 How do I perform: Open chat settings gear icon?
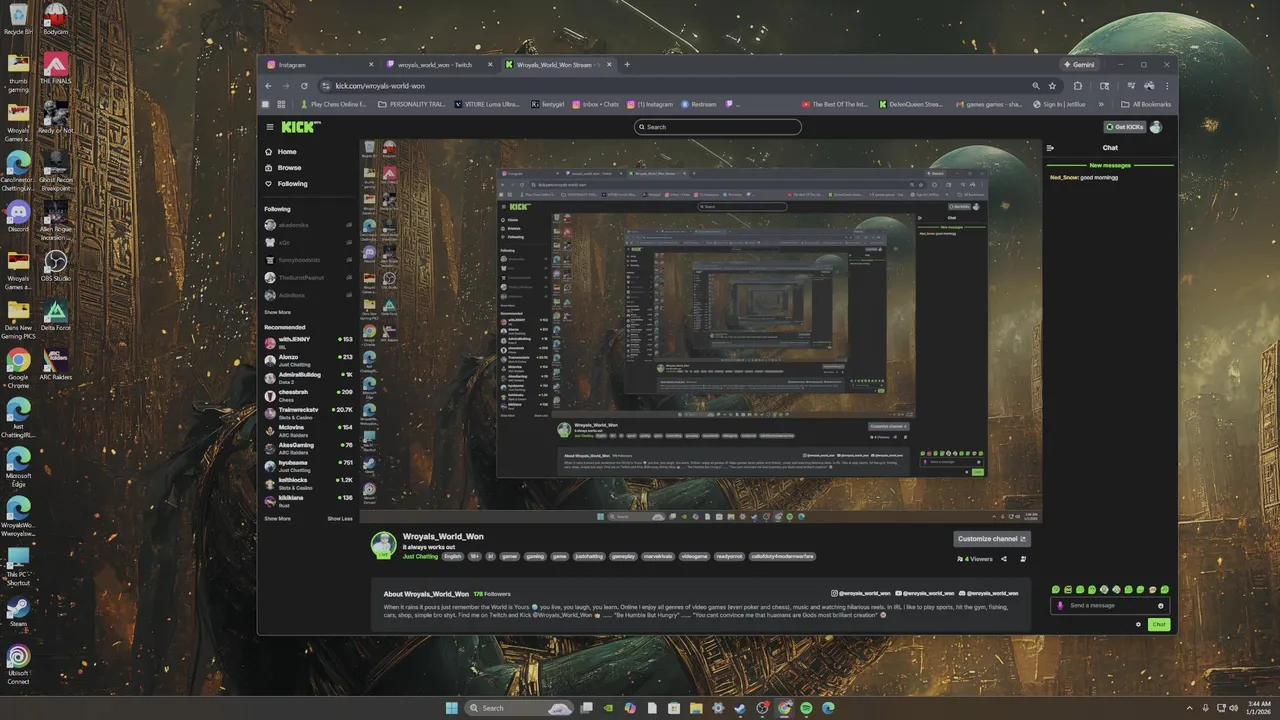tap(1138, 624)
